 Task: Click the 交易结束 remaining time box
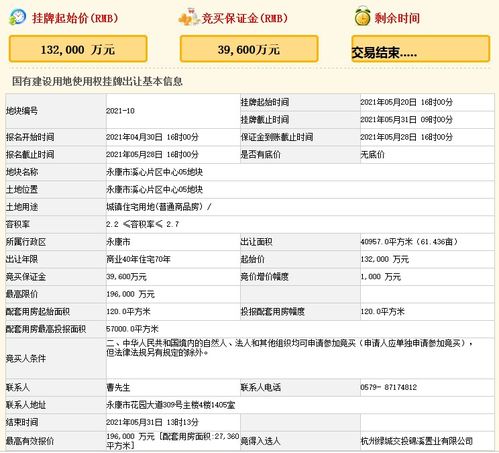[421, 49]
